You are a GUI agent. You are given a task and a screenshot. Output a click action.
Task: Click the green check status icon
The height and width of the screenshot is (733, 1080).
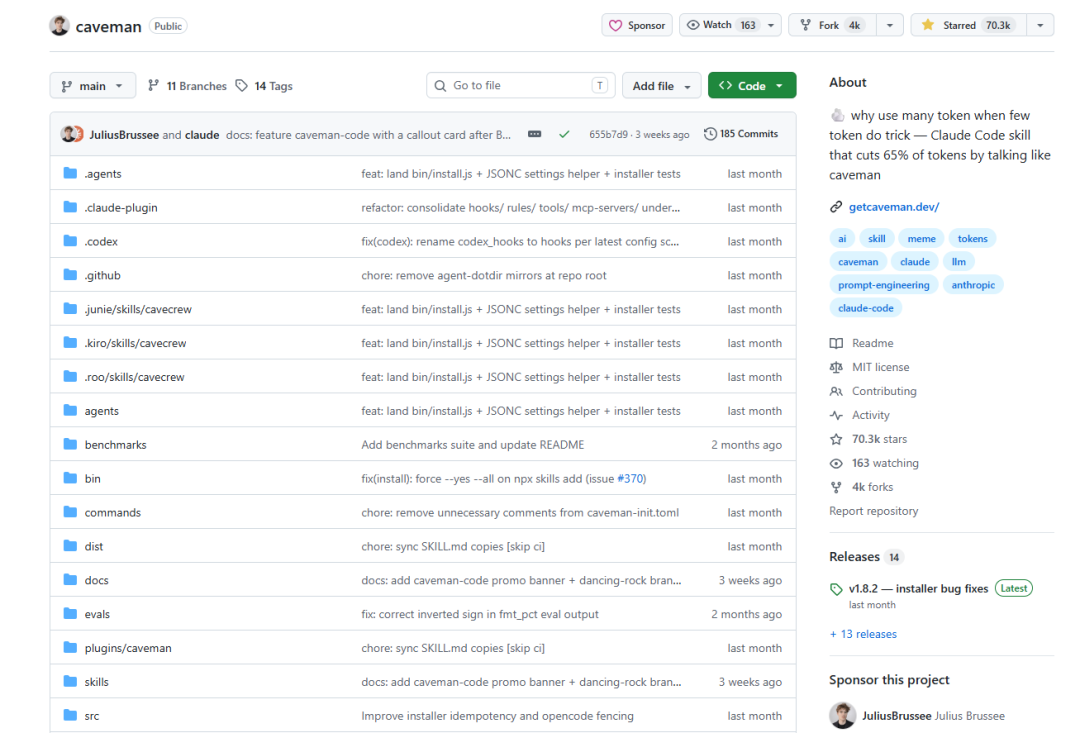[x=564, y=134]
